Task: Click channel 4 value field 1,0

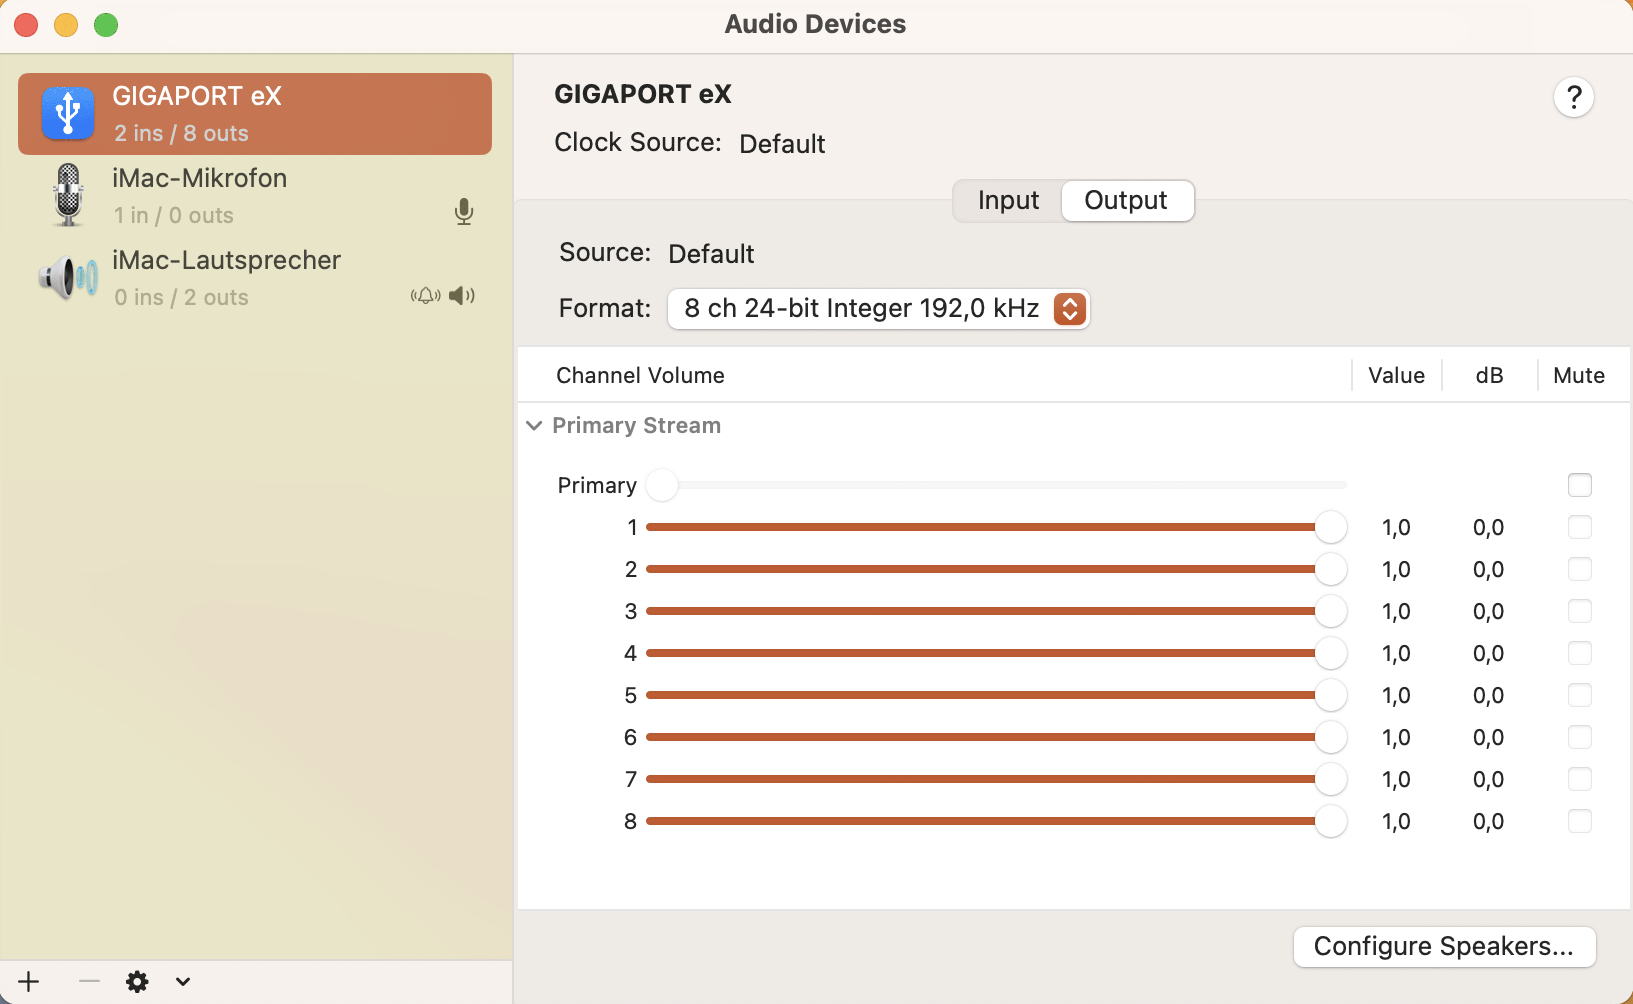Action: [x=1396, y=653]
